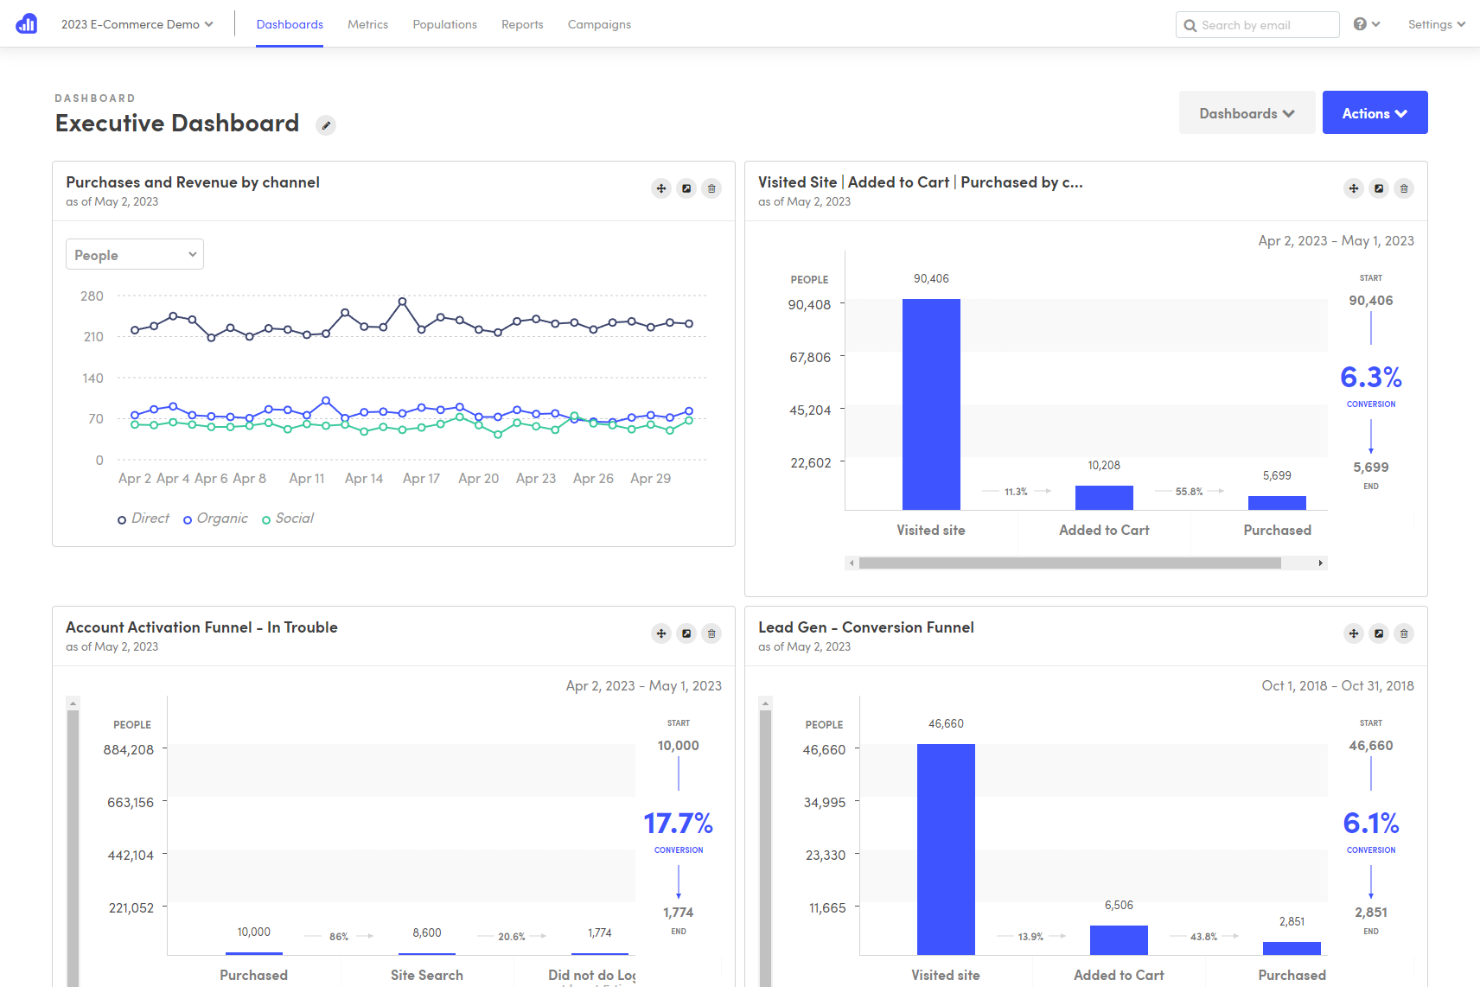Click the 11.3% step conversion label
This screenshot has width=1480, height=987.
tap(1016, 491)
